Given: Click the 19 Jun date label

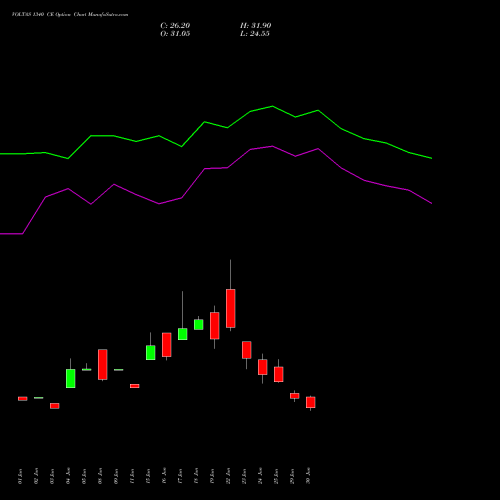Looking at the screenshot, I should pos(212,476).
